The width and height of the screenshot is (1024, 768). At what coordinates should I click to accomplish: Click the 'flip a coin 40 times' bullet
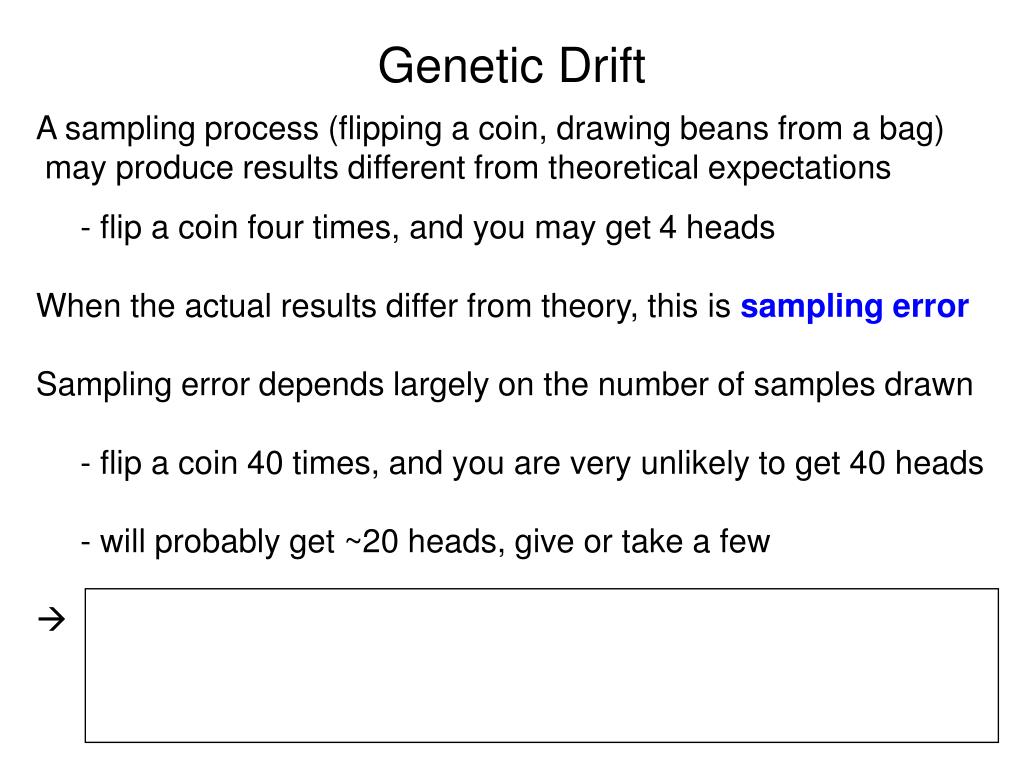point(532,463)
